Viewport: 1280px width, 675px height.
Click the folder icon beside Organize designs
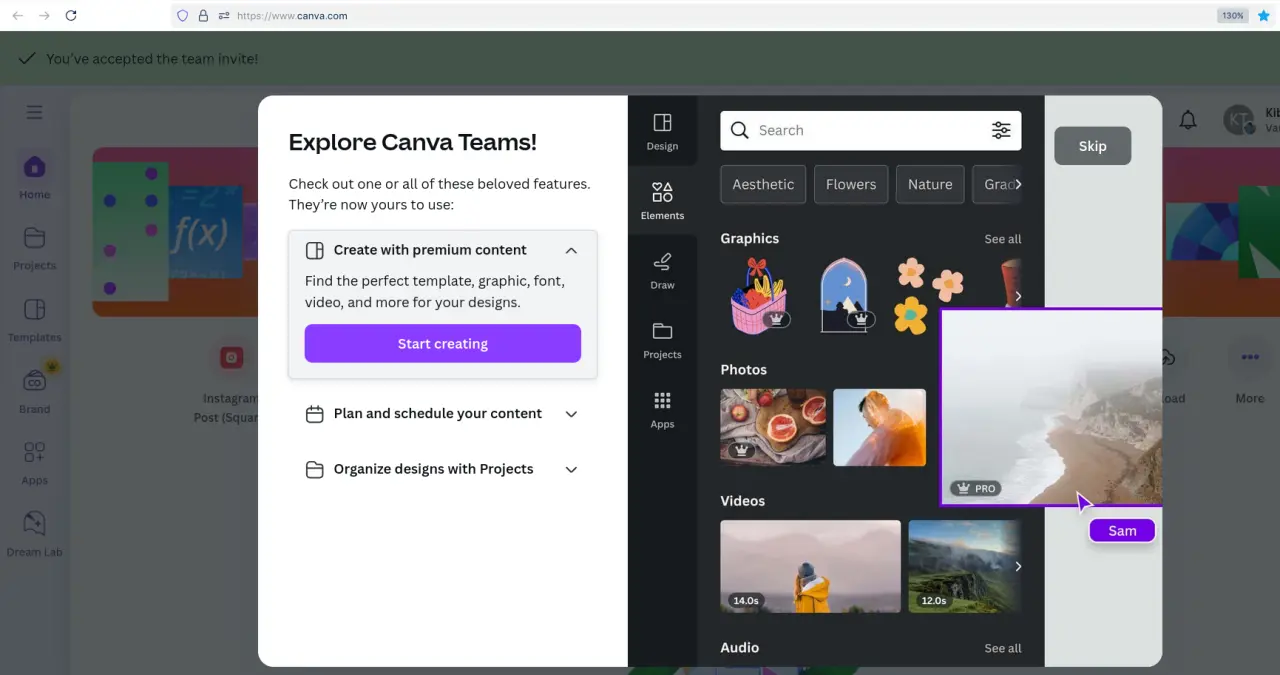(314, 469)
